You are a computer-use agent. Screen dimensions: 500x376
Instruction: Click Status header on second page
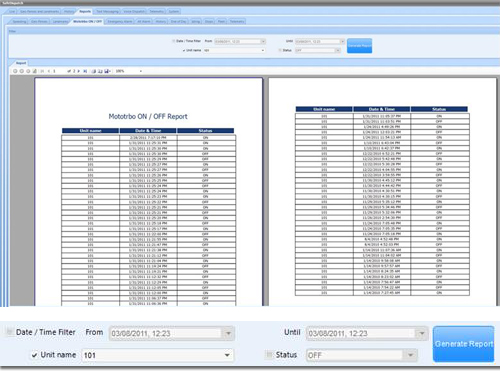439,109
